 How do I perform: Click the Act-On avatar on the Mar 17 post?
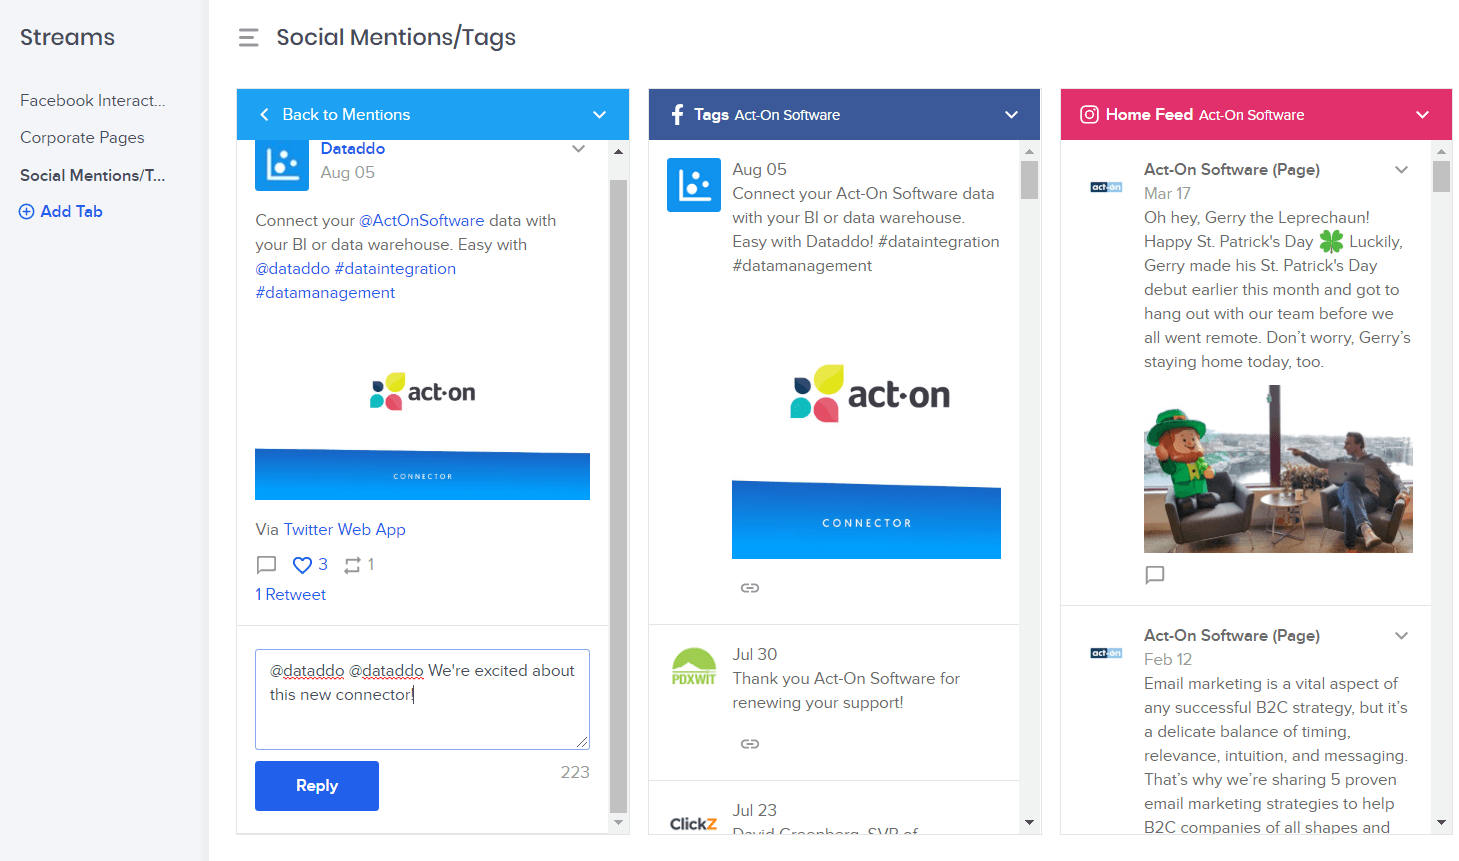pos(1106,187)
